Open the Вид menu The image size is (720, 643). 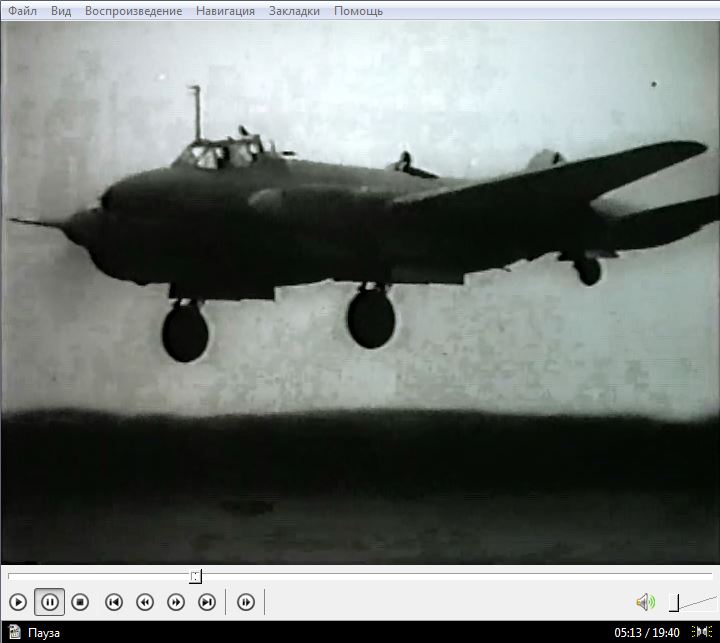(x=61, y=11)
